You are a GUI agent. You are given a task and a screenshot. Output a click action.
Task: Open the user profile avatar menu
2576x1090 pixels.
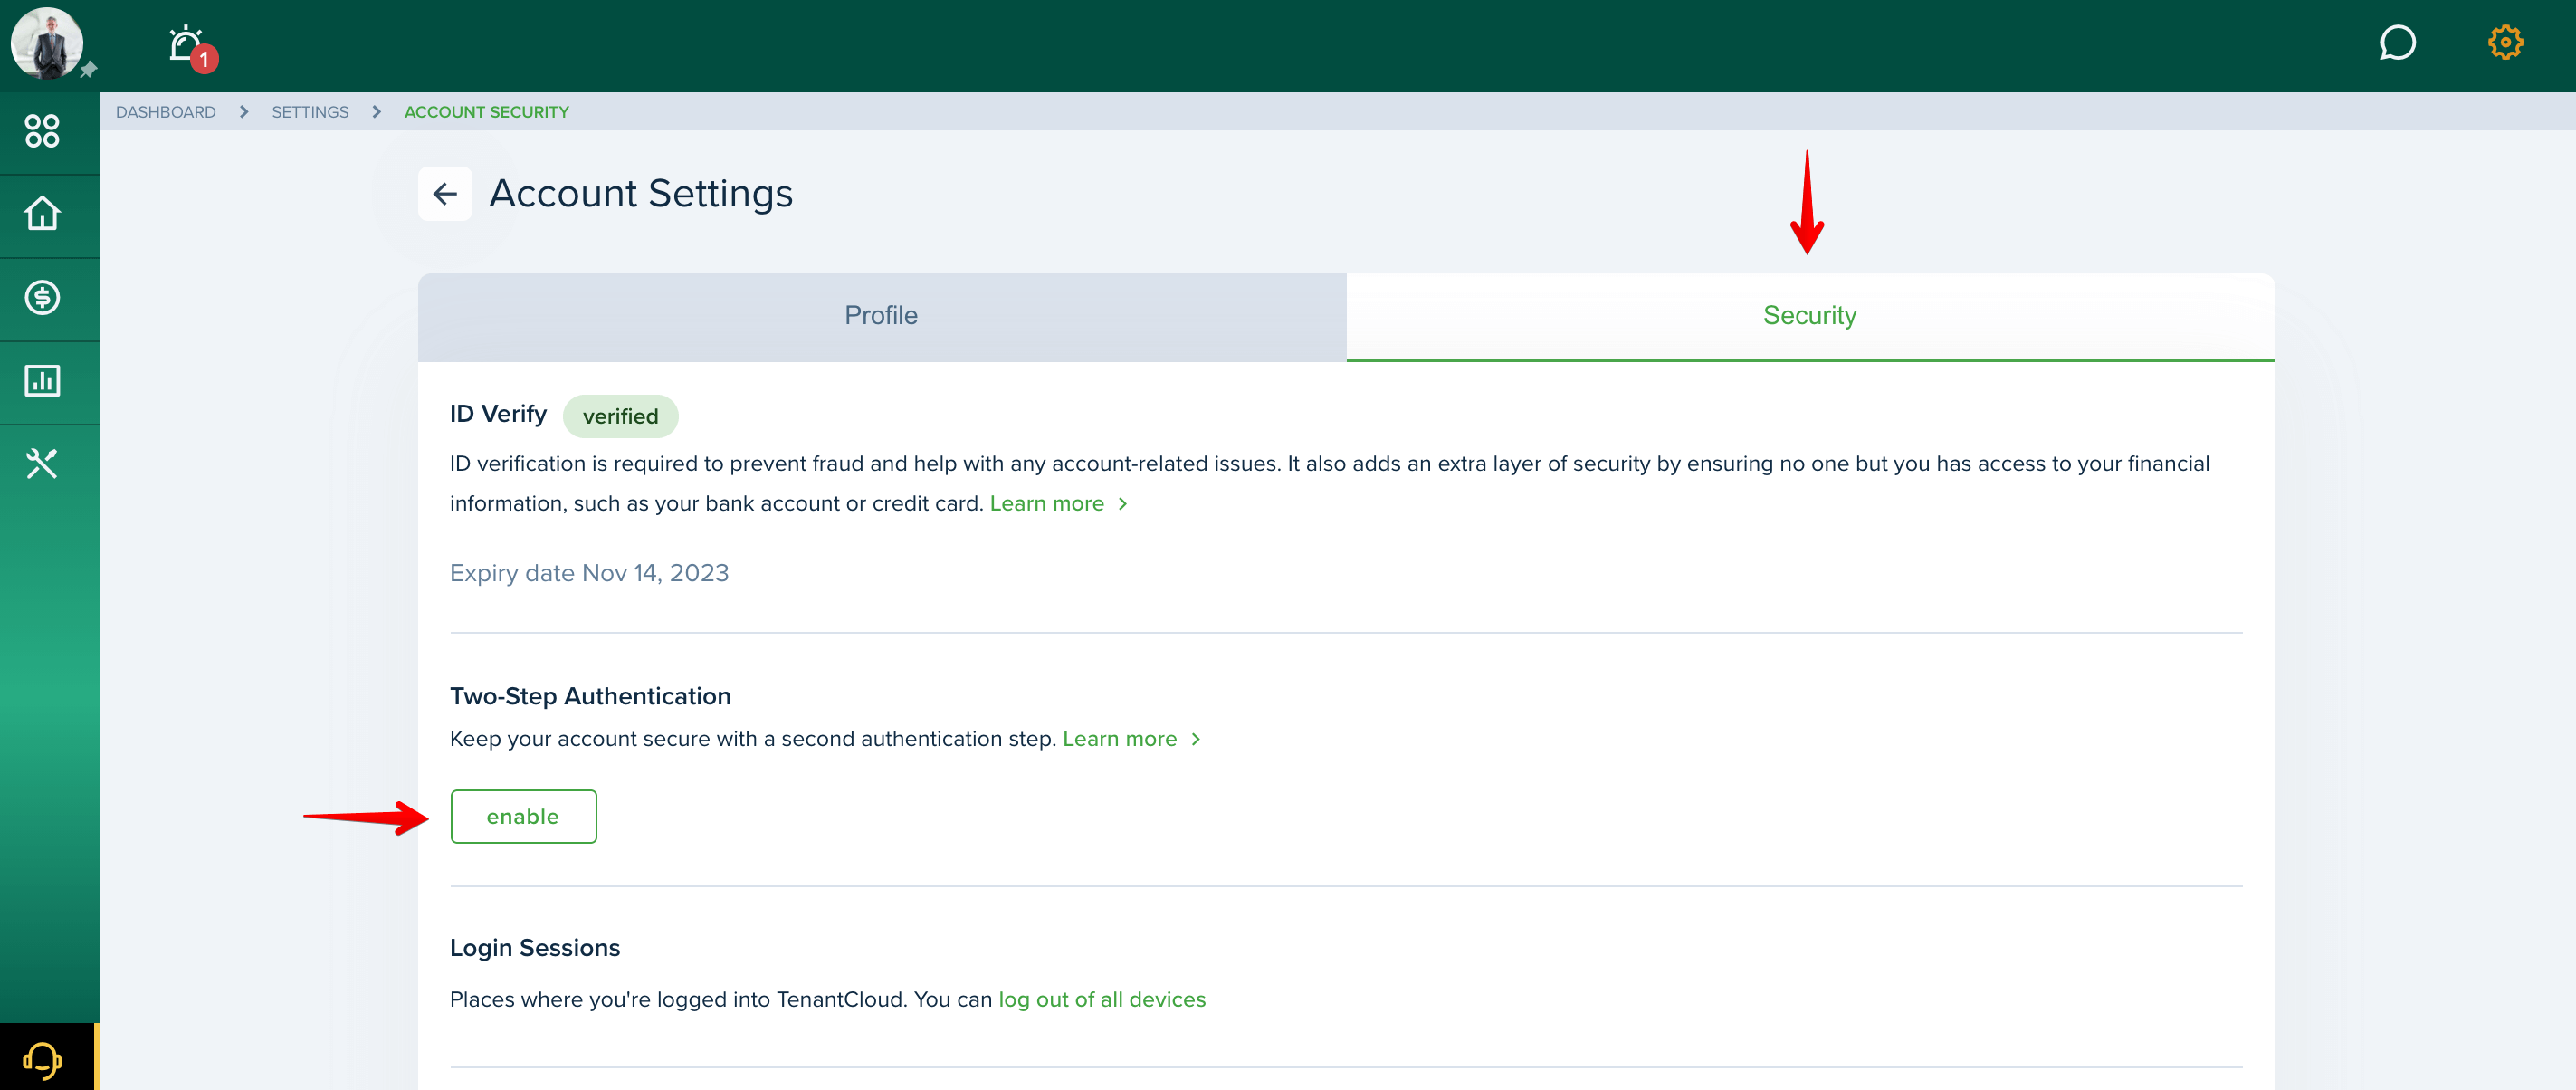(46, 44)
